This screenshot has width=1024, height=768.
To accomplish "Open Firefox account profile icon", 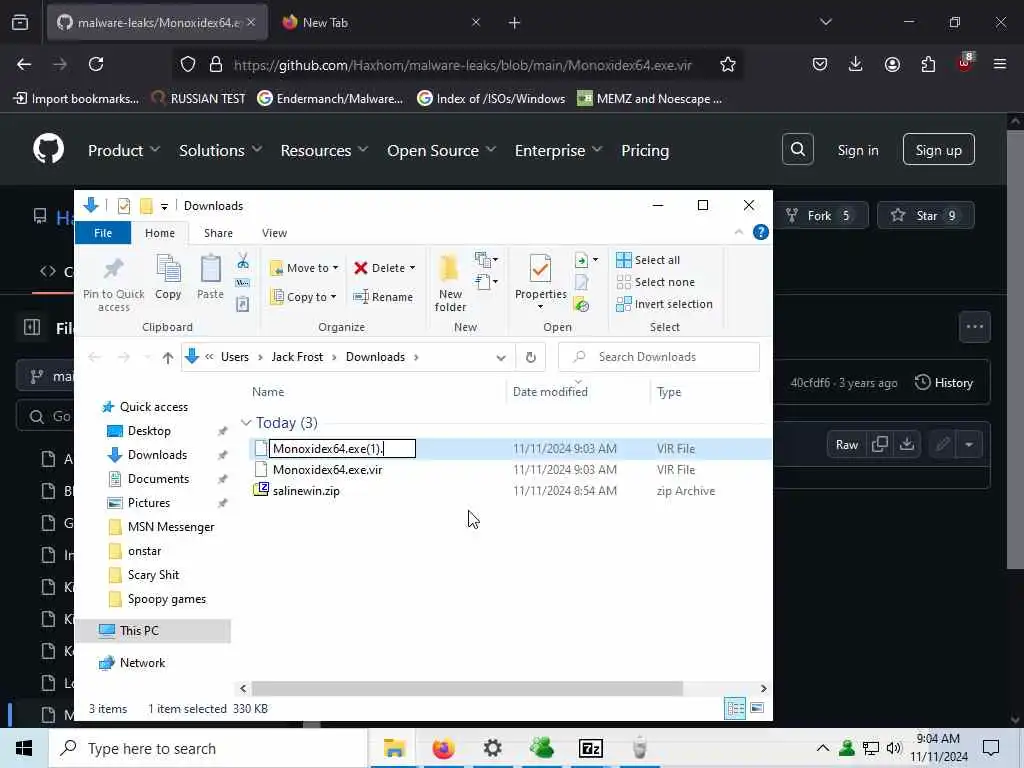I will click(x=892, y=64).
